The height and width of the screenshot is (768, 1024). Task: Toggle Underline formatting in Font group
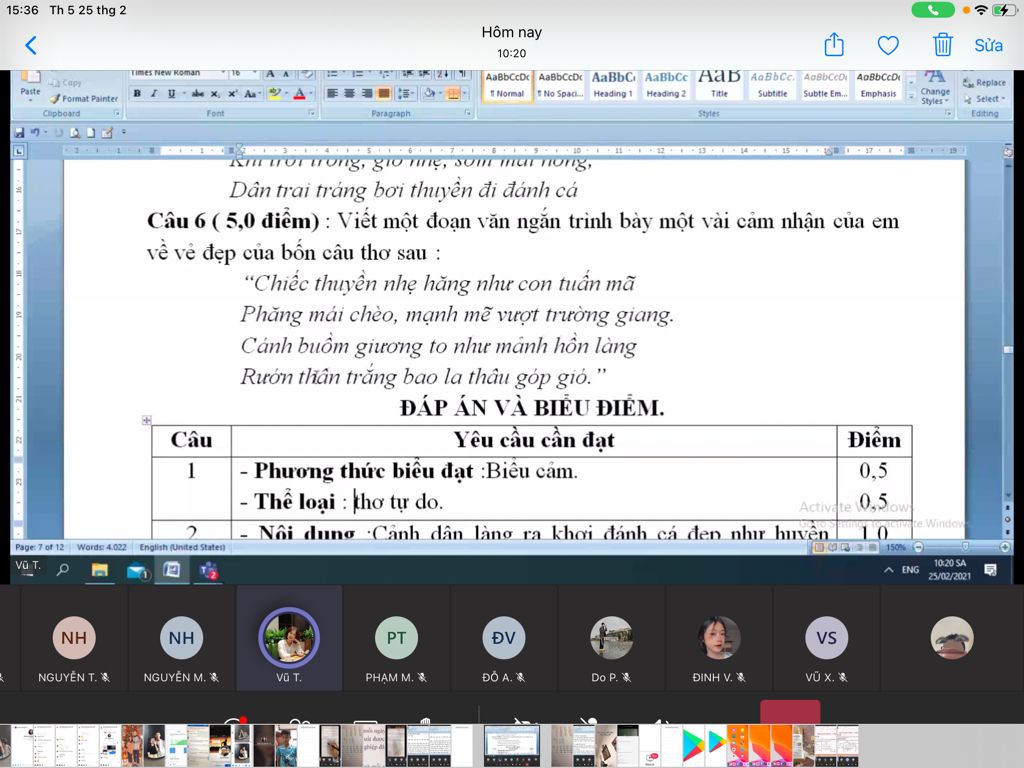[171, 93]
